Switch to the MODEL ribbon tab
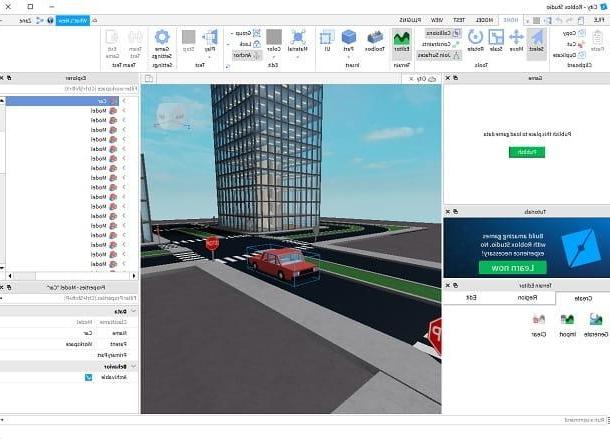This screenshot has width=610, height=439. pyautogui.click(x=484, y=20)
